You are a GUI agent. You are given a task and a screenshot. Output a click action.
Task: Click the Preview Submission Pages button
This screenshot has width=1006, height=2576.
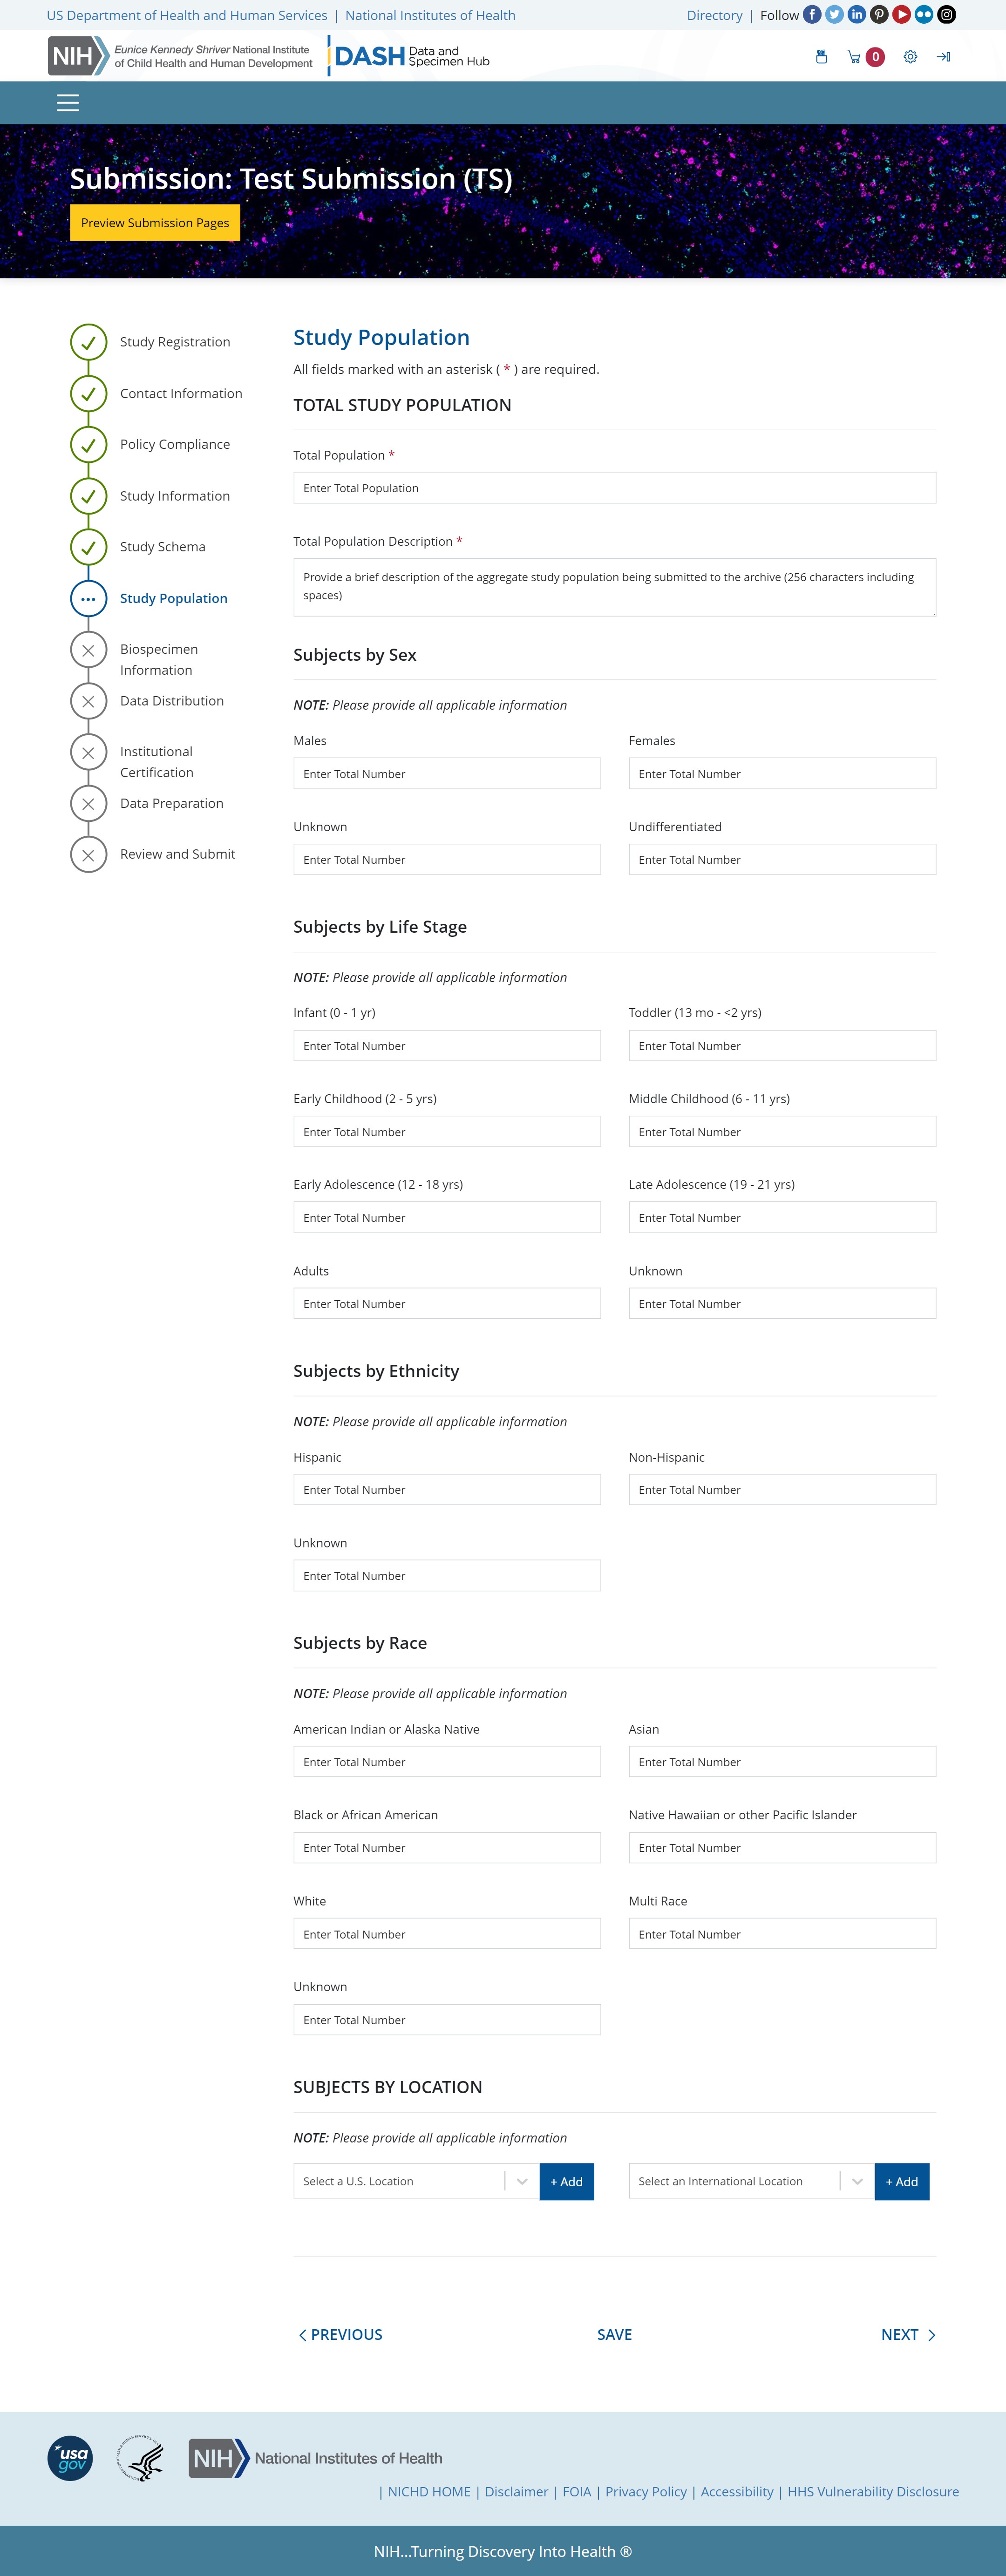(x=155, y=223)
